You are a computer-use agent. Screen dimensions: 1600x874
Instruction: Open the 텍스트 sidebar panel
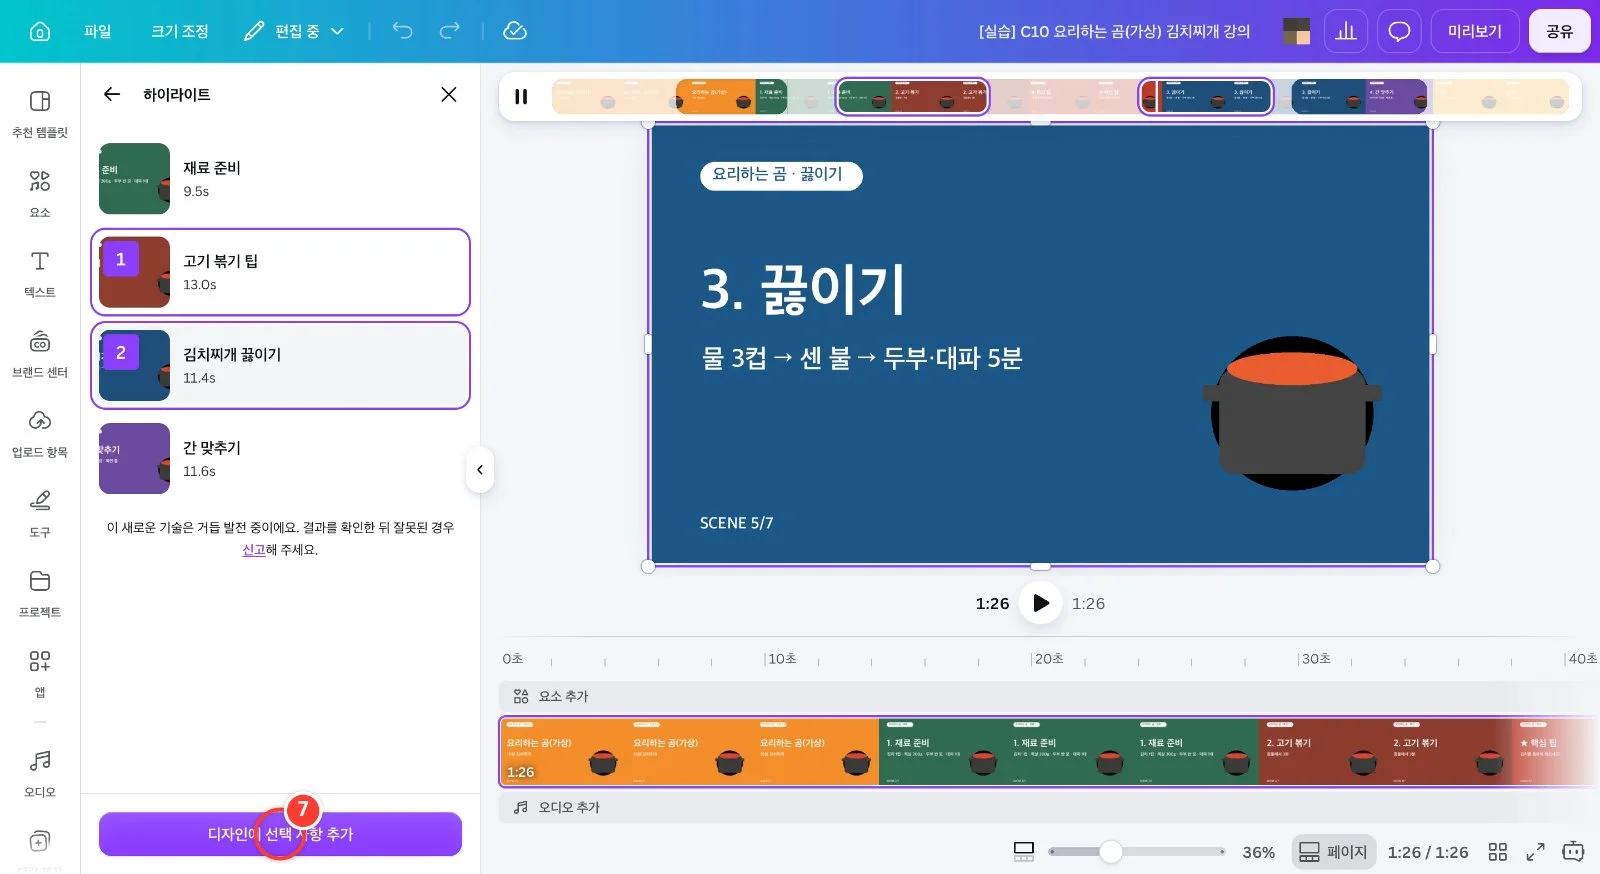40,273
